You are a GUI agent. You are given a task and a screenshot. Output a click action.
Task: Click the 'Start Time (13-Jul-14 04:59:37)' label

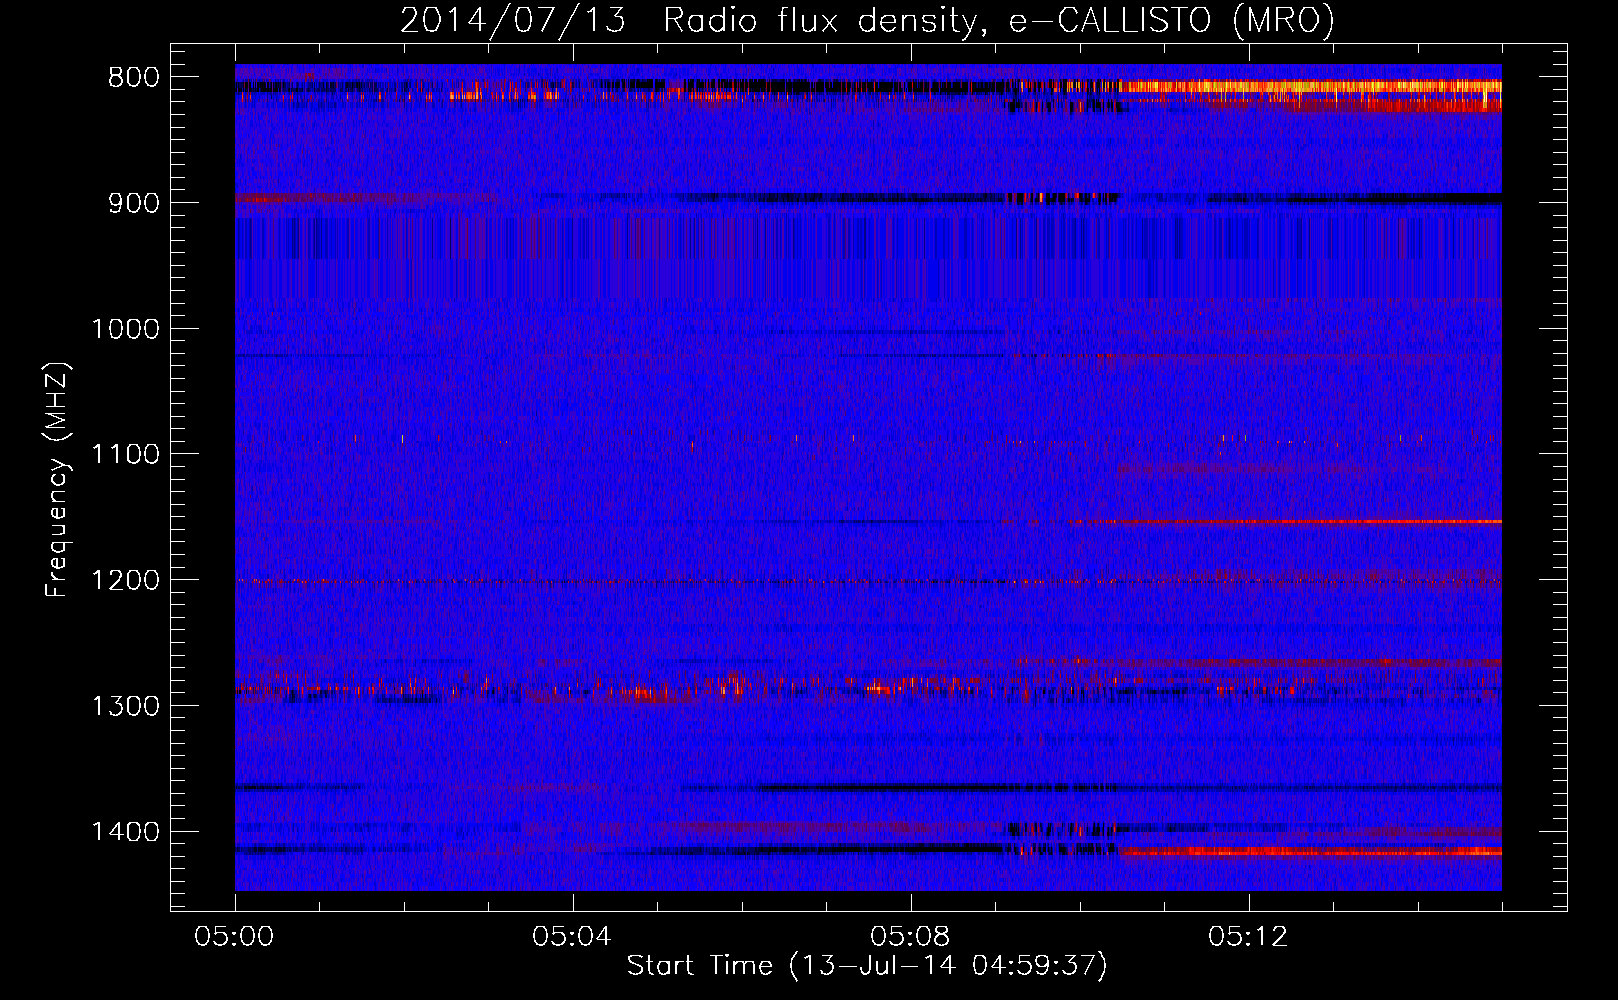point(867,966)
